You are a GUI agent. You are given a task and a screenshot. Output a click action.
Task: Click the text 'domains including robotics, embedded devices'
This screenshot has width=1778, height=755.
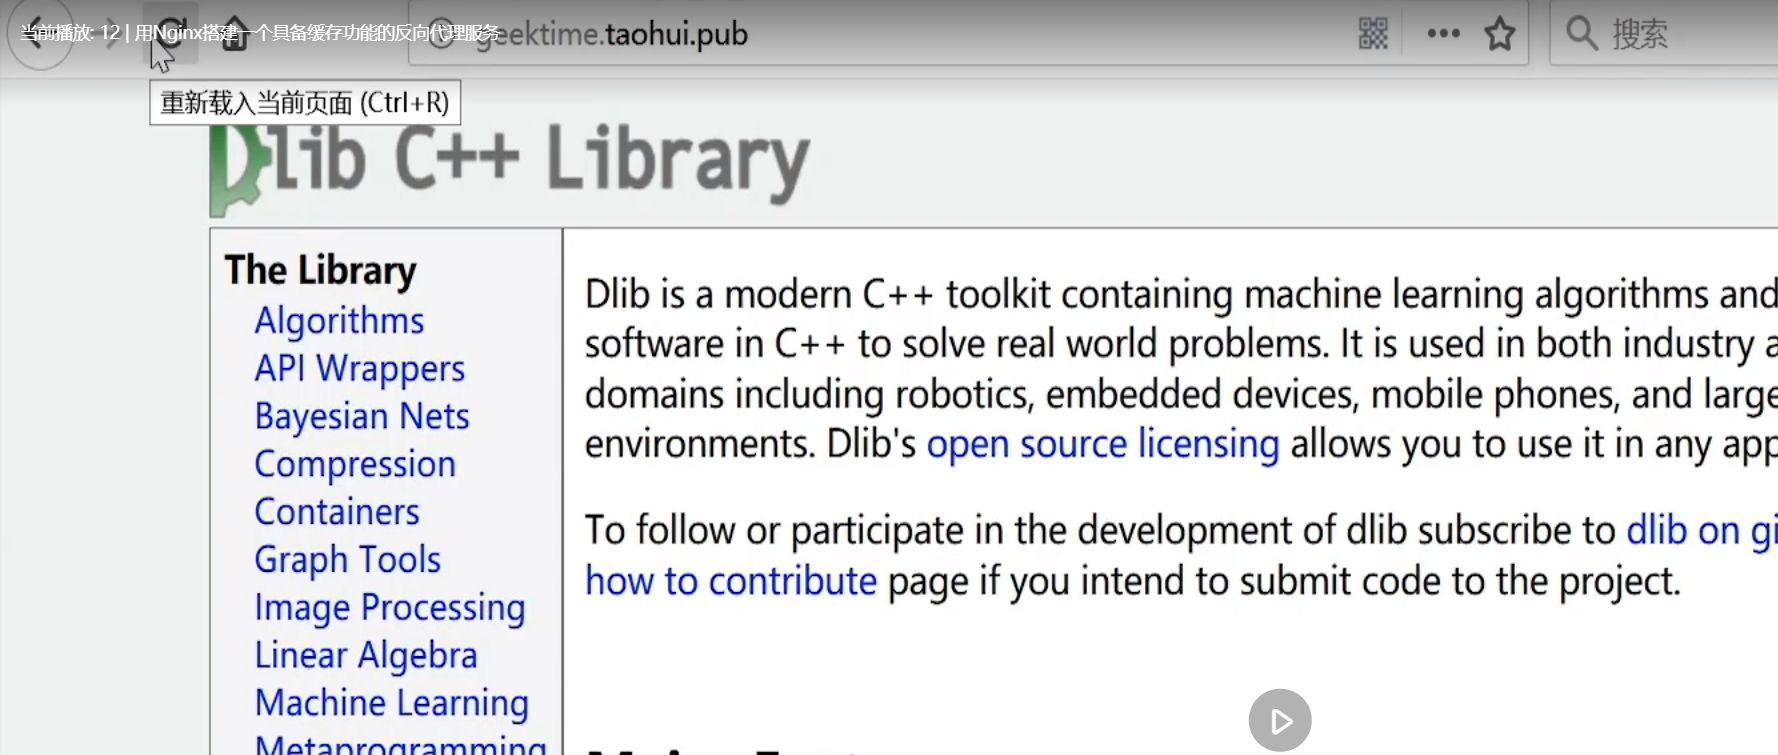(972, 395)
